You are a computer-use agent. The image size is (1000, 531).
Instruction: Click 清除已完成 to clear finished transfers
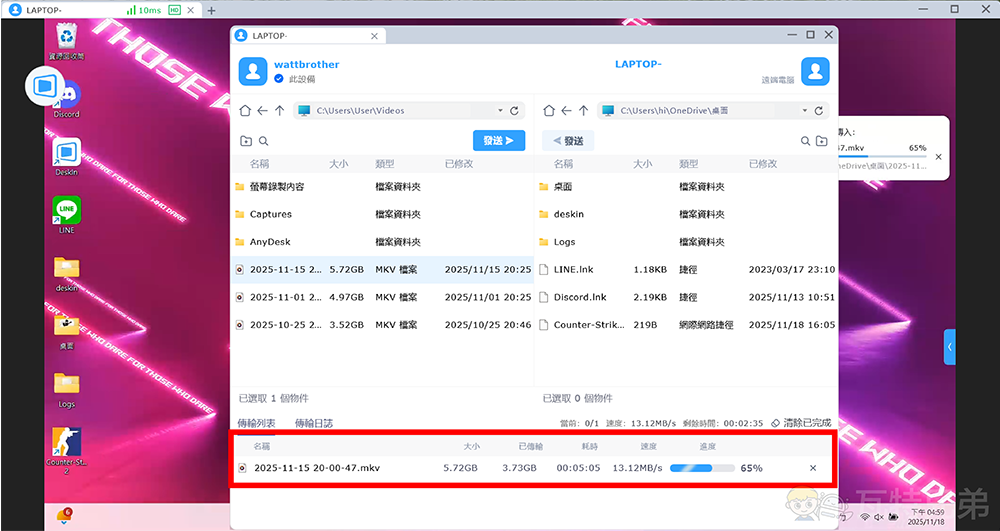pyautogui.click(x=801, y=423)
